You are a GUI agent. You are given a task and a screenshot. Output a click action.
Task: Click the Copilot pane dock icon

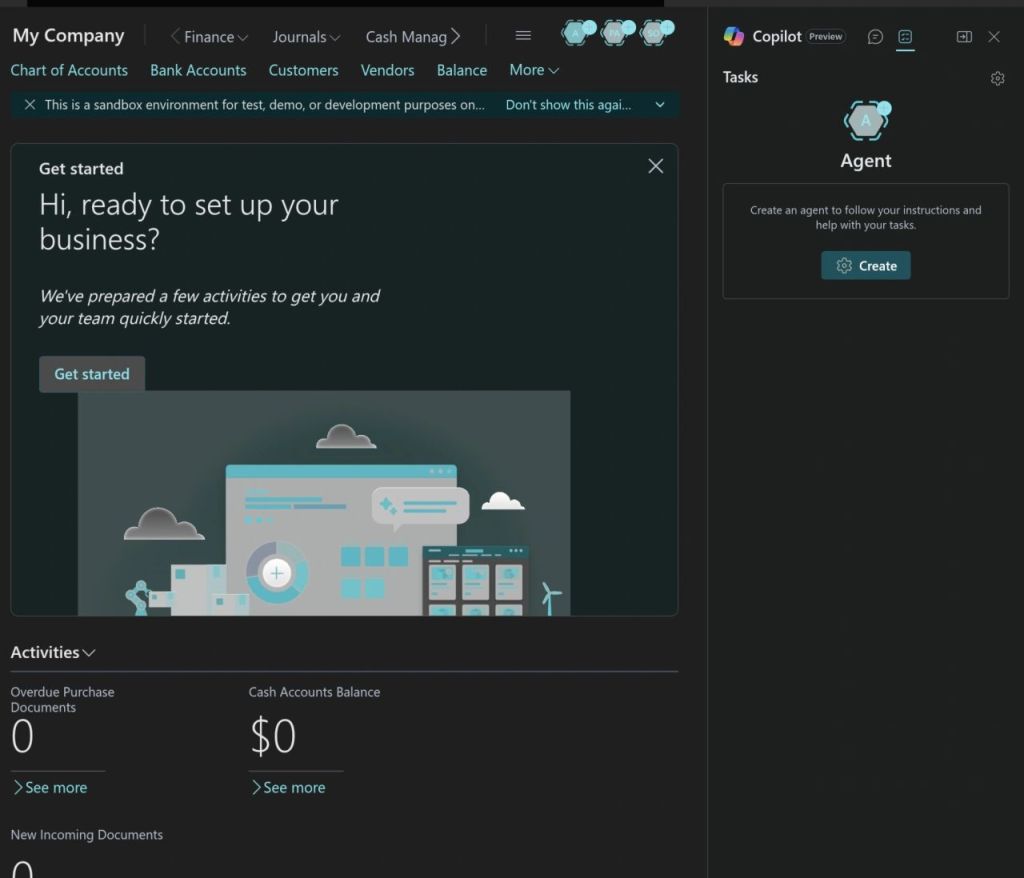(964, 37)
